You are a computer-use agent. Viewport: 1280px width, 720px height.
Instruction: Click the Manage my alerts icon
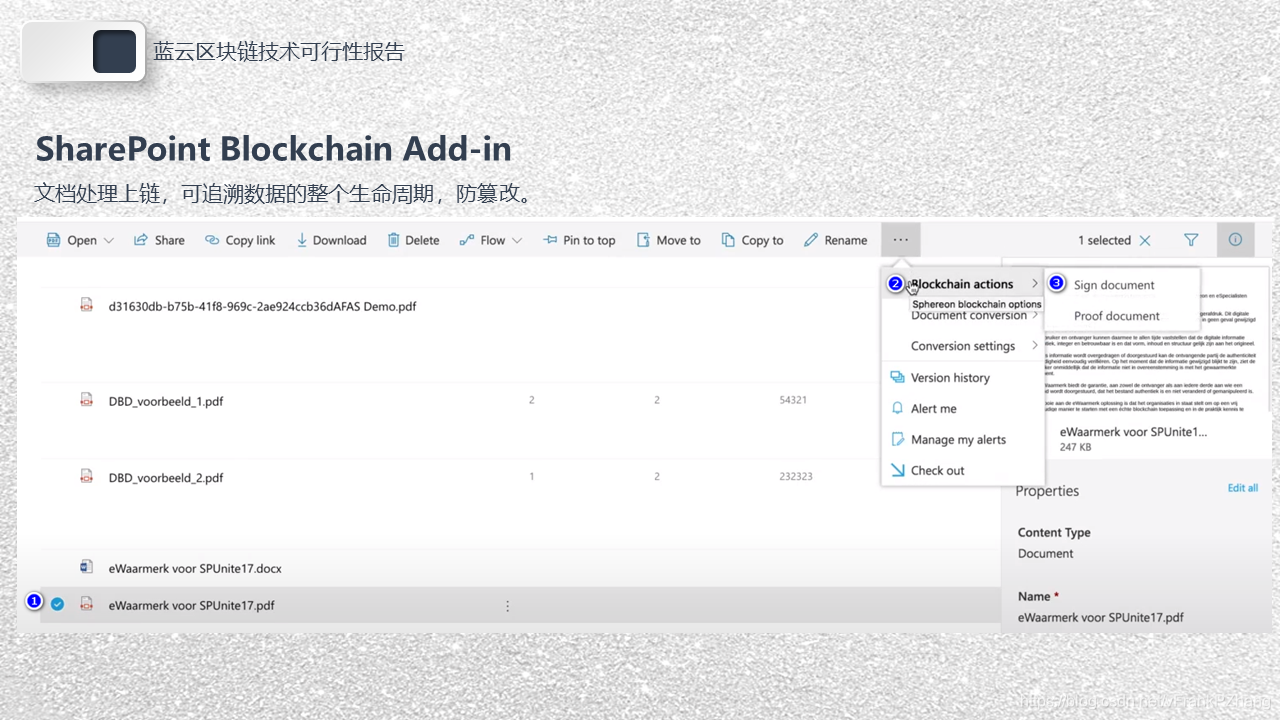897,440
